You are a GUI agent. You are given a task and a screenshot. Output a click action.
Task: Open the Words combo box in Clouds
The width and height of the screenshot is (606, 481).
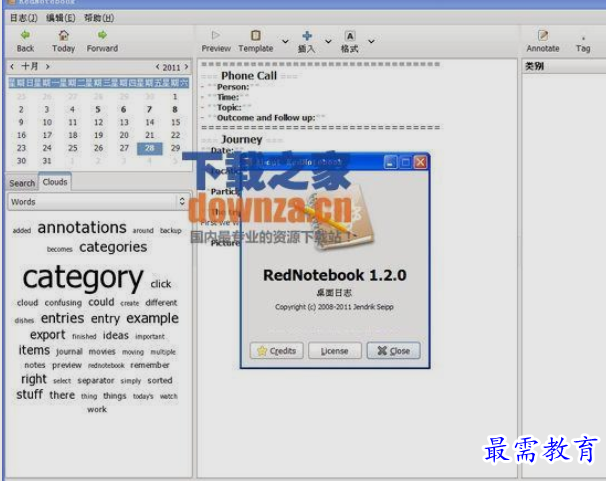[x=99, y=202]
